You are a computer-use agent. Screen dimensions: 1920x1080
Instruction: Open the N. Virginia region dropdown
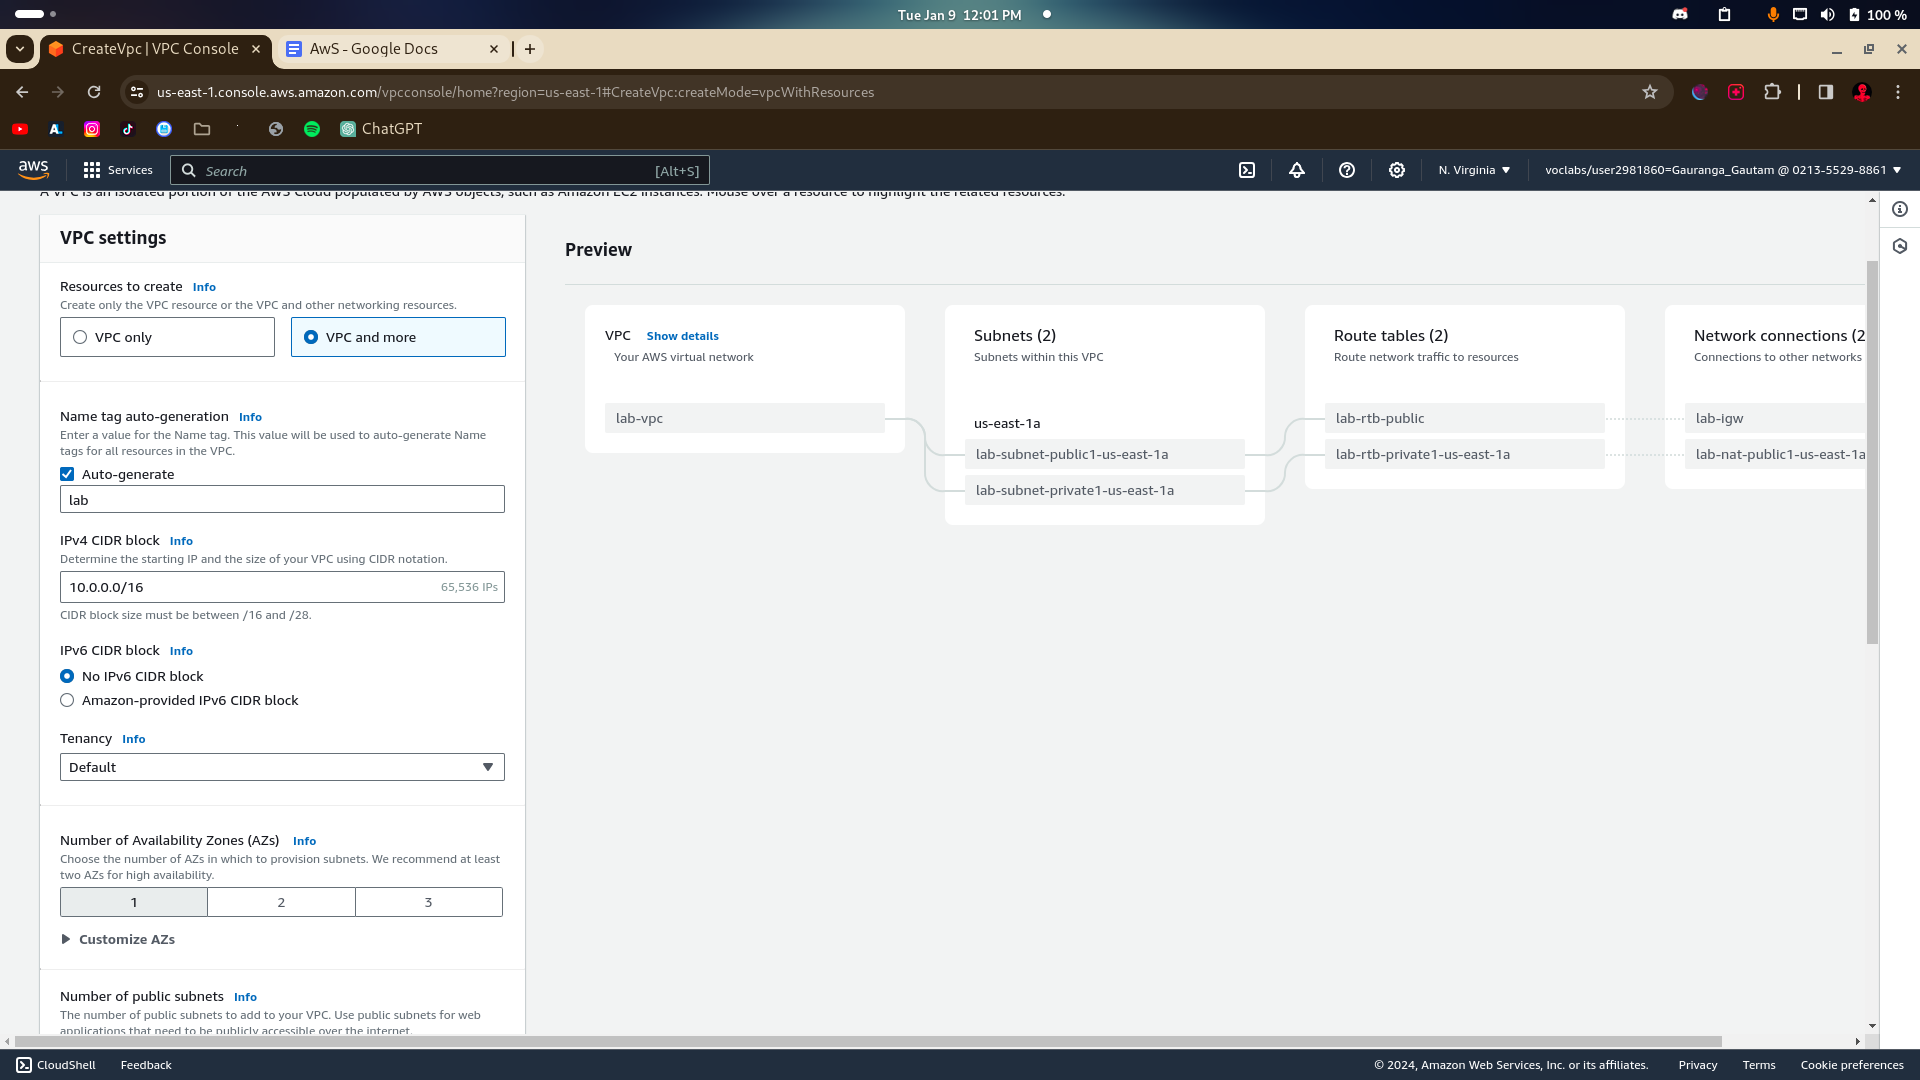tap(1474, 170)
